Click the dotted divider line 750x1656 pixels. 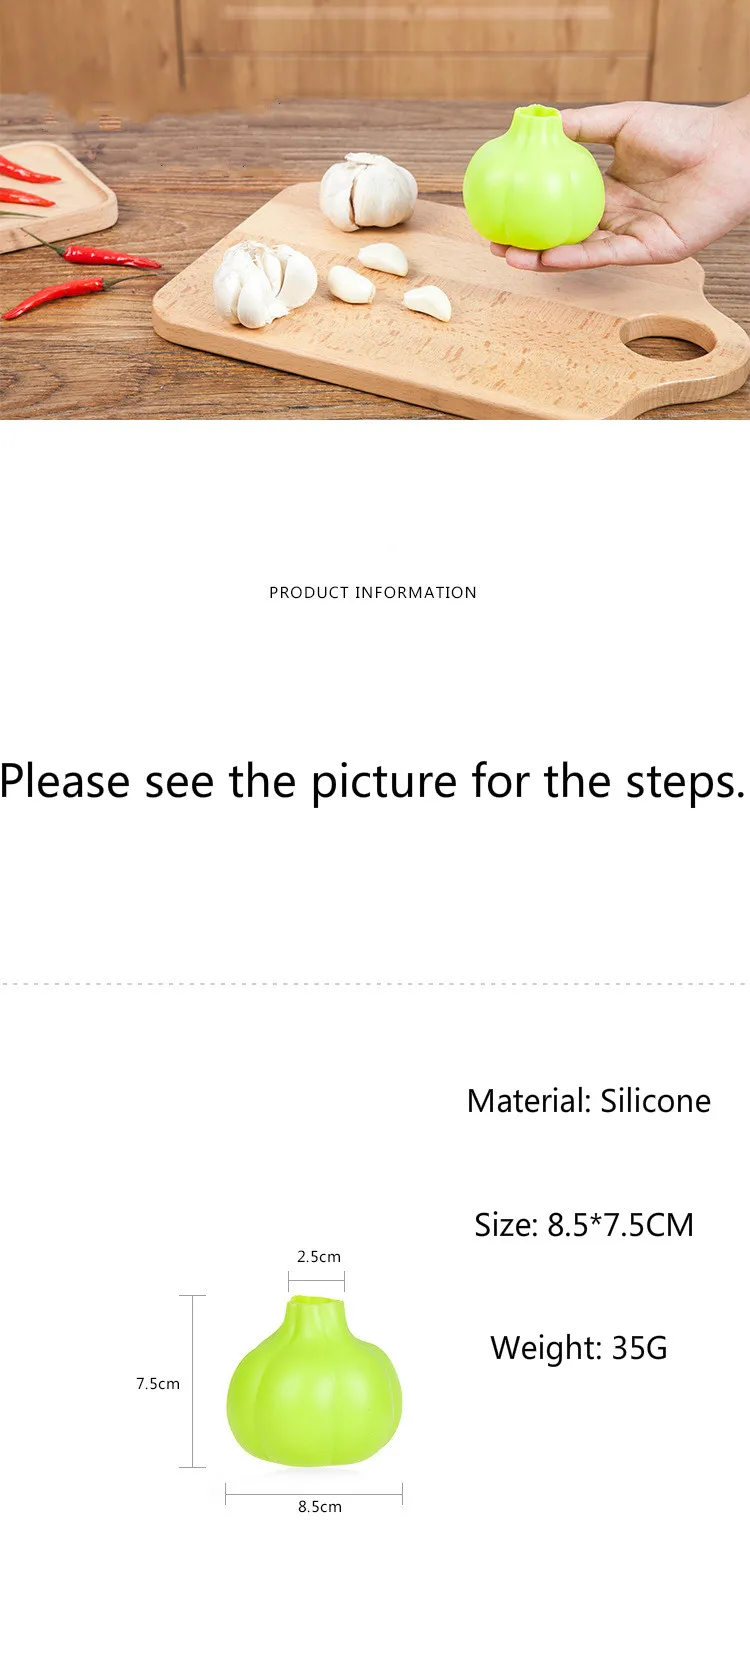[375, 984]
